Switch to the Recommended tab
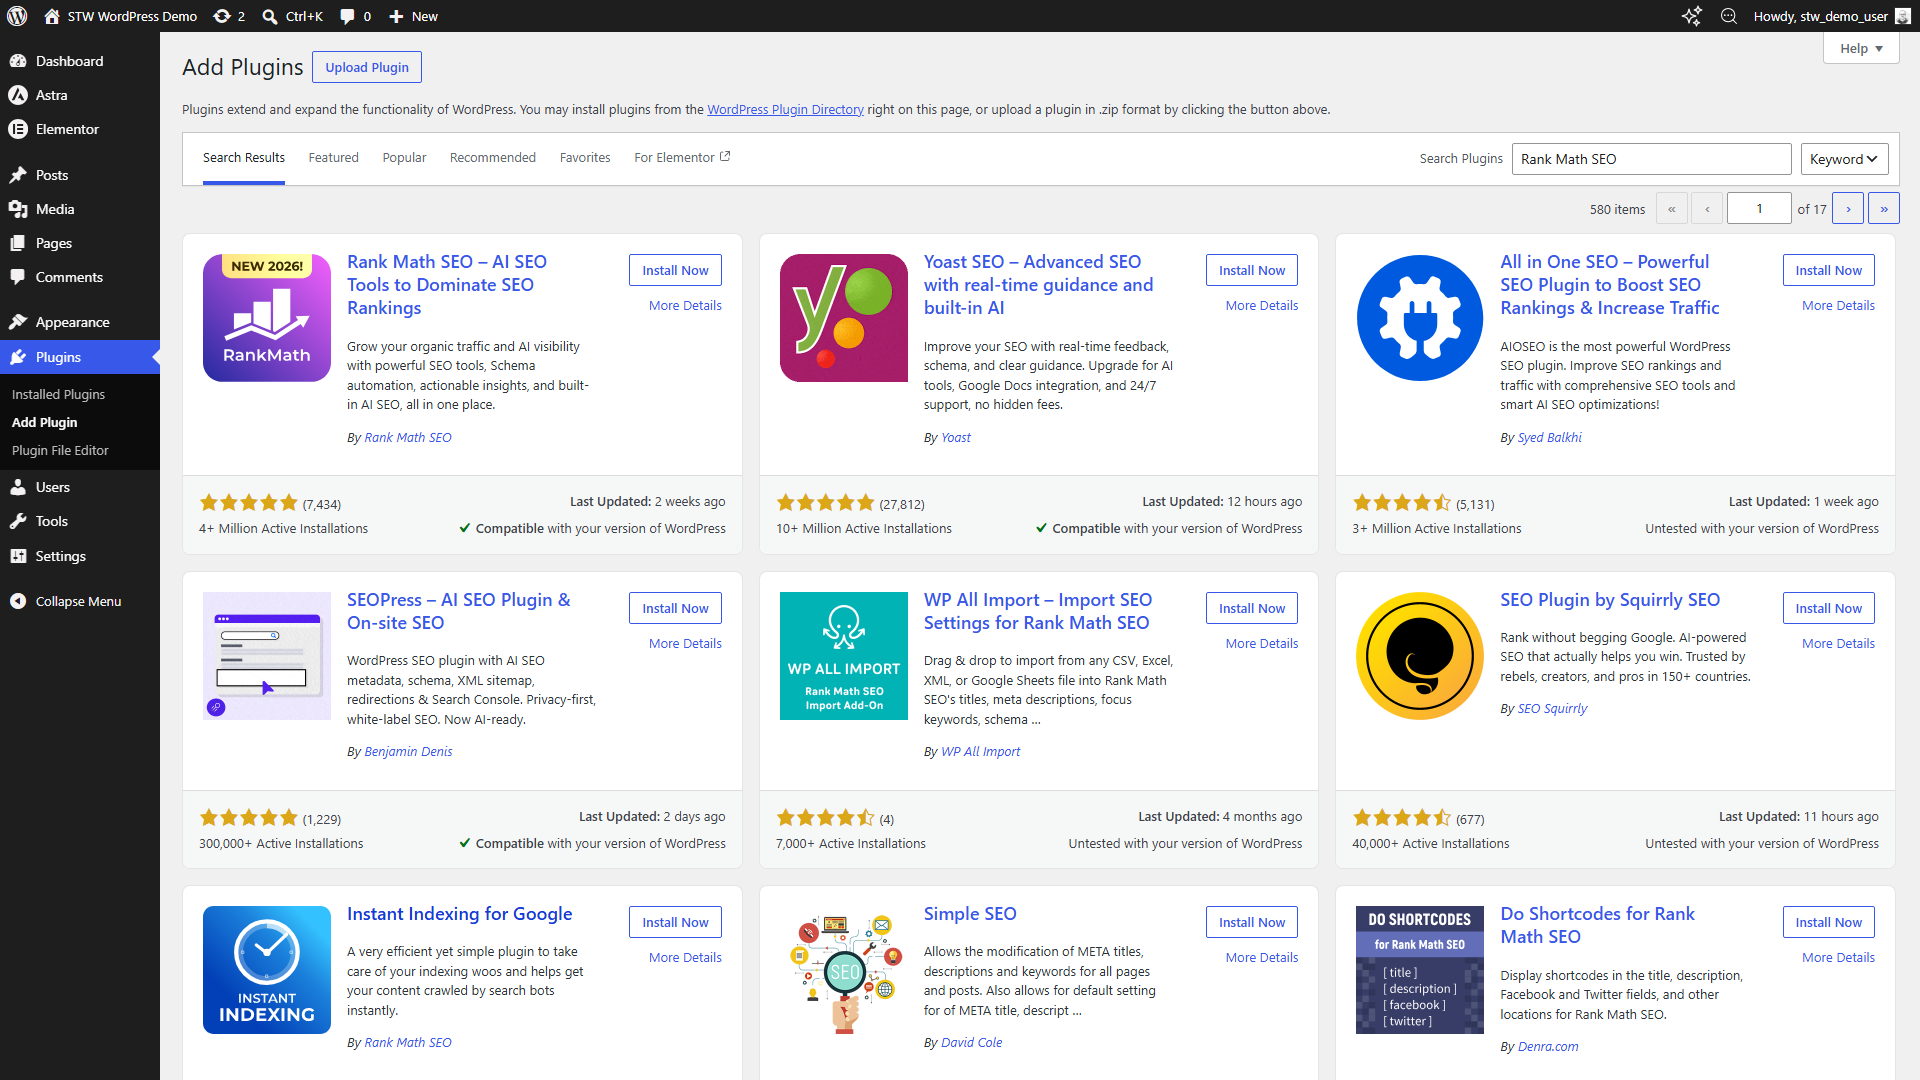The image size is (1920, 1080). (493, 158)
